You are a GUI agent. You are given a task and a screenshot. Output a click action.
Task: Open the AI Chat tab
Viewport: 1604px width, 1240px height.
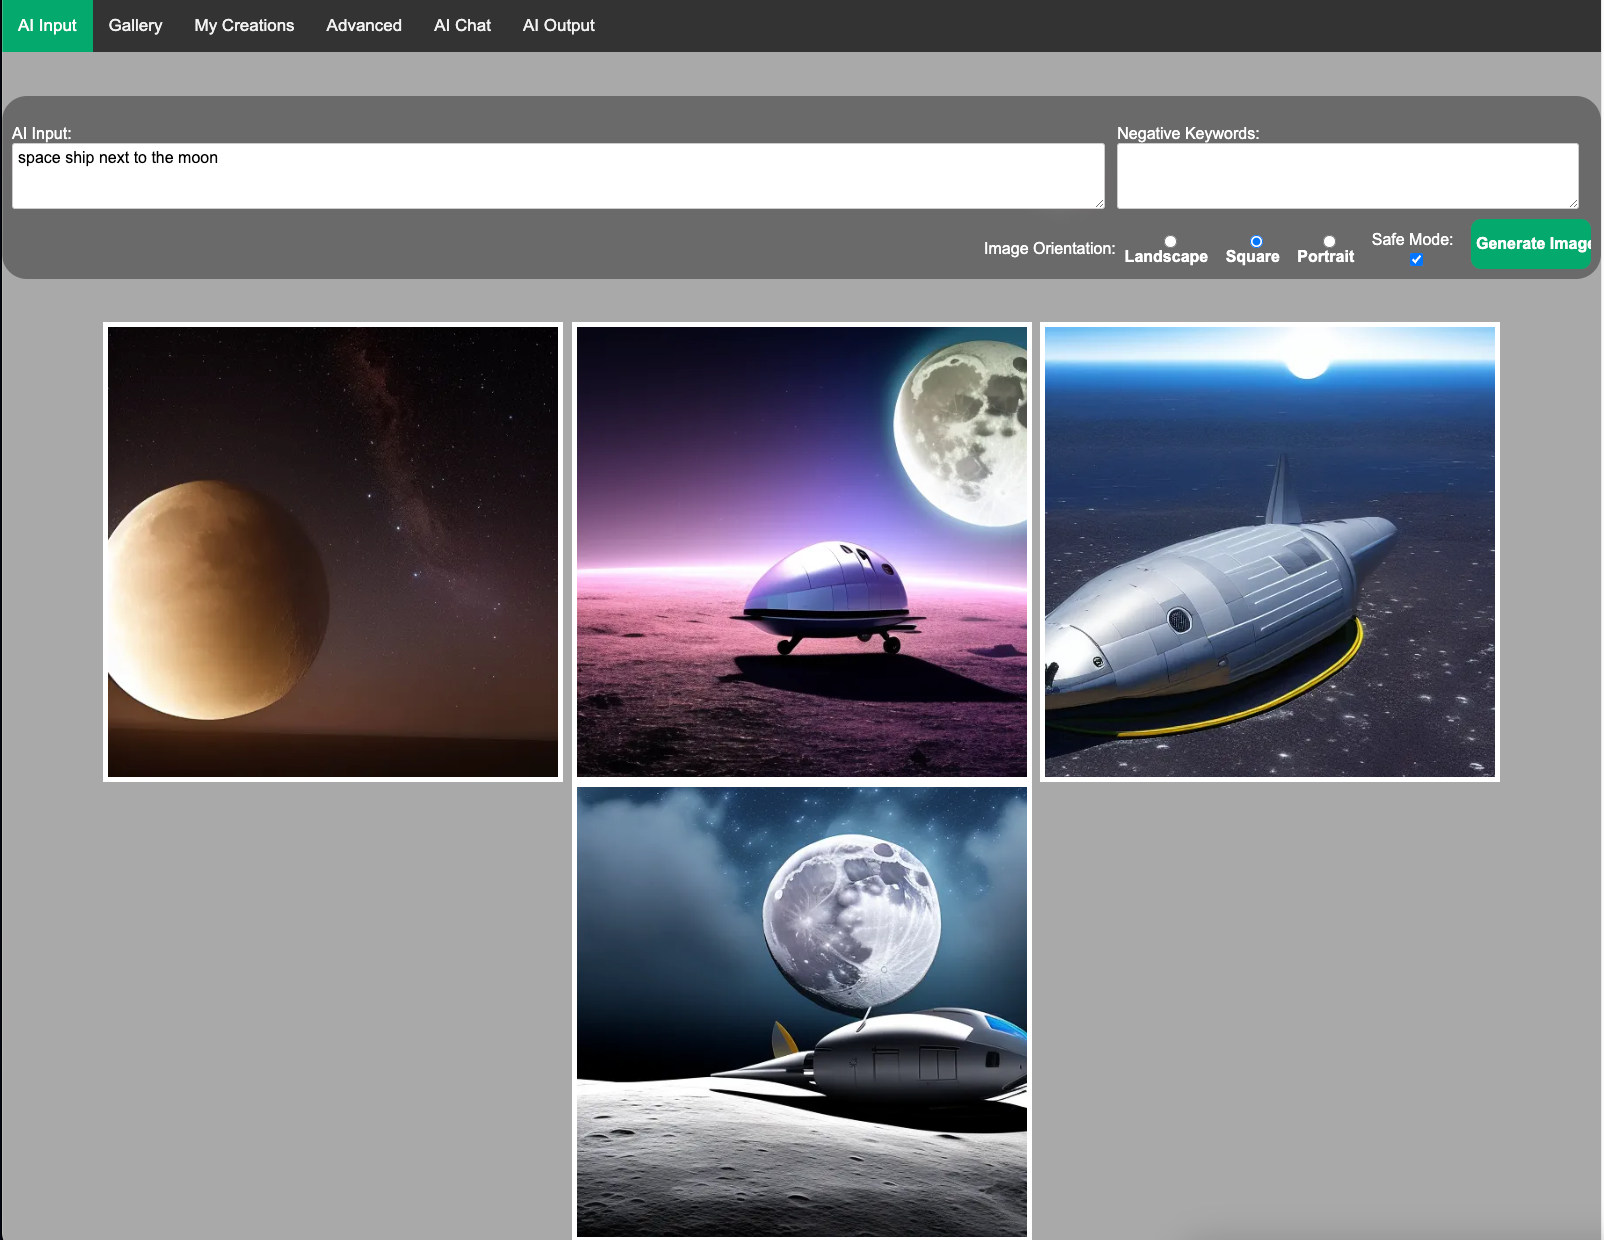click(462, 26)
